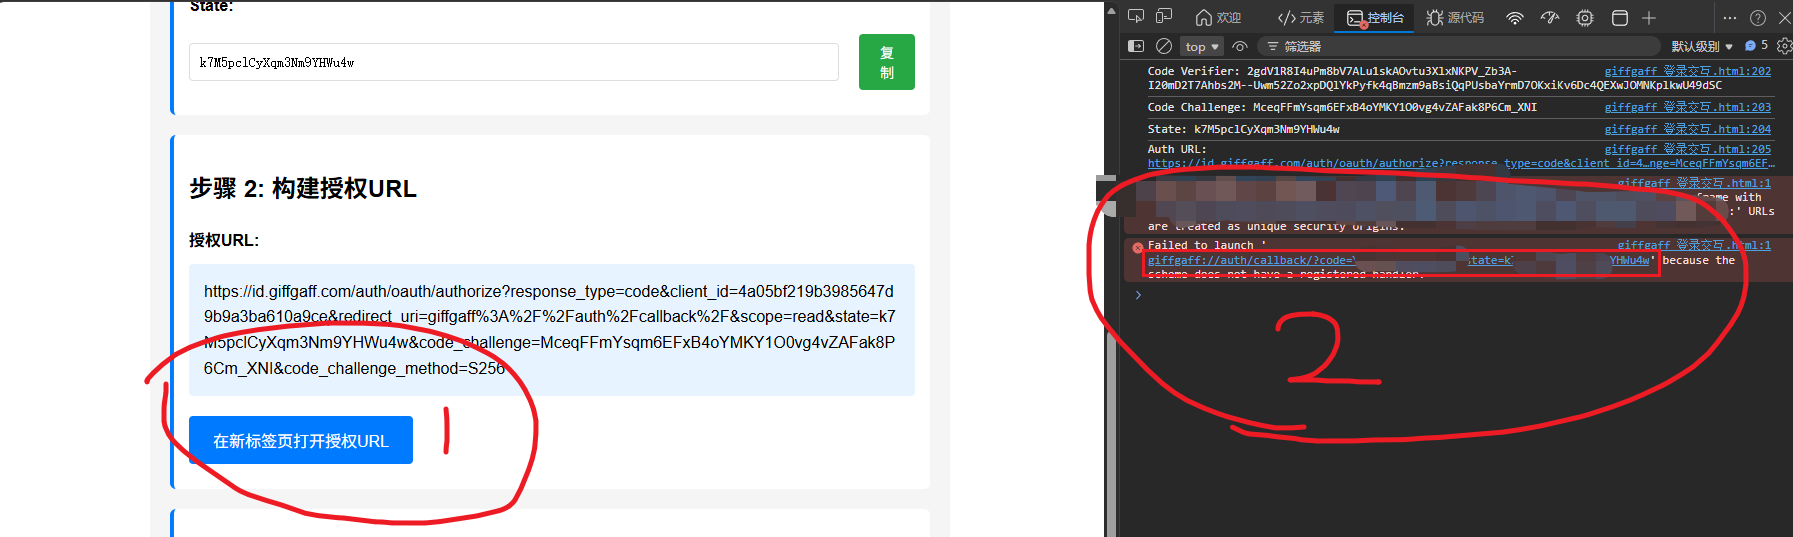Click the red error icon beside Failed to launch
This screenshot has width=1793, height=537.
1137,247
